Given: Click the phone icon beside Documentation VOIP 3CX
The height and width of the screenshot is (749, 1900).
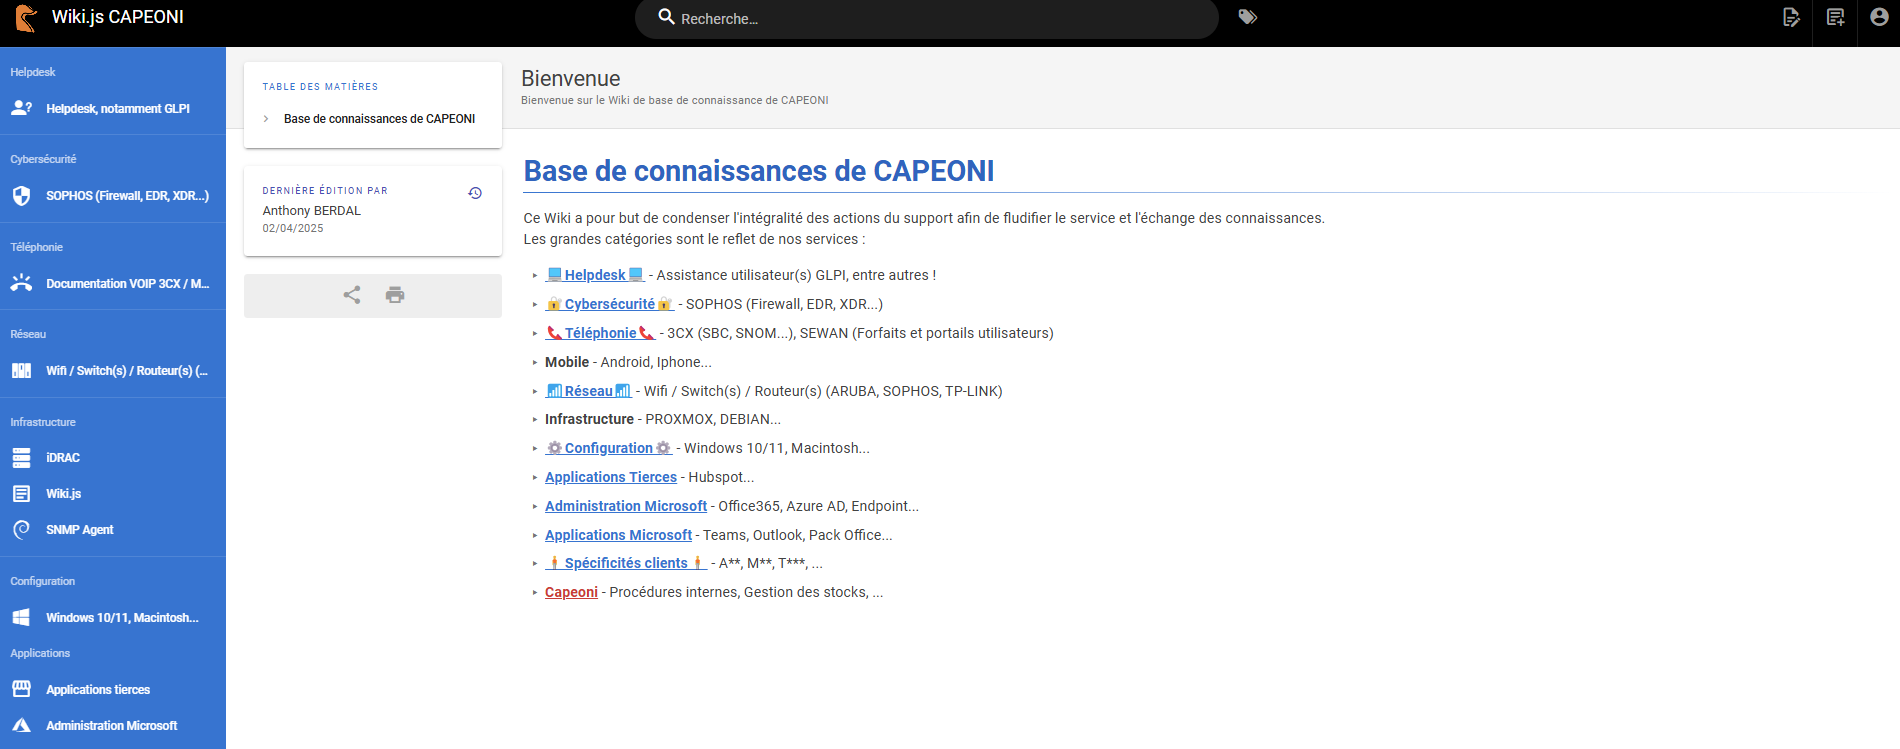Looking at the screenshot, I should 21,283.
